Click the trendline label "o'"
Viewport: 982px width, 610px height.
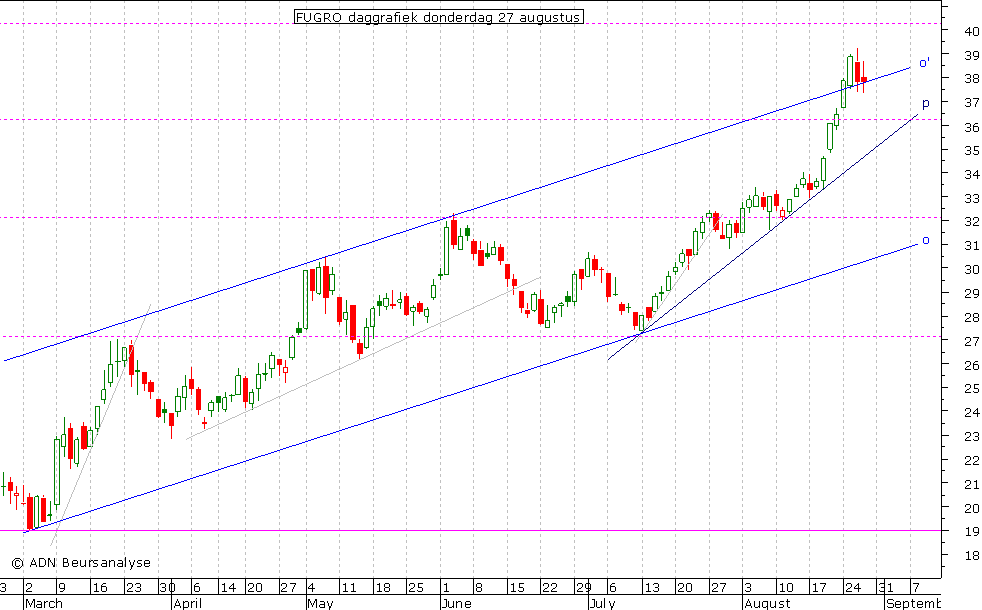coord(924,63)
